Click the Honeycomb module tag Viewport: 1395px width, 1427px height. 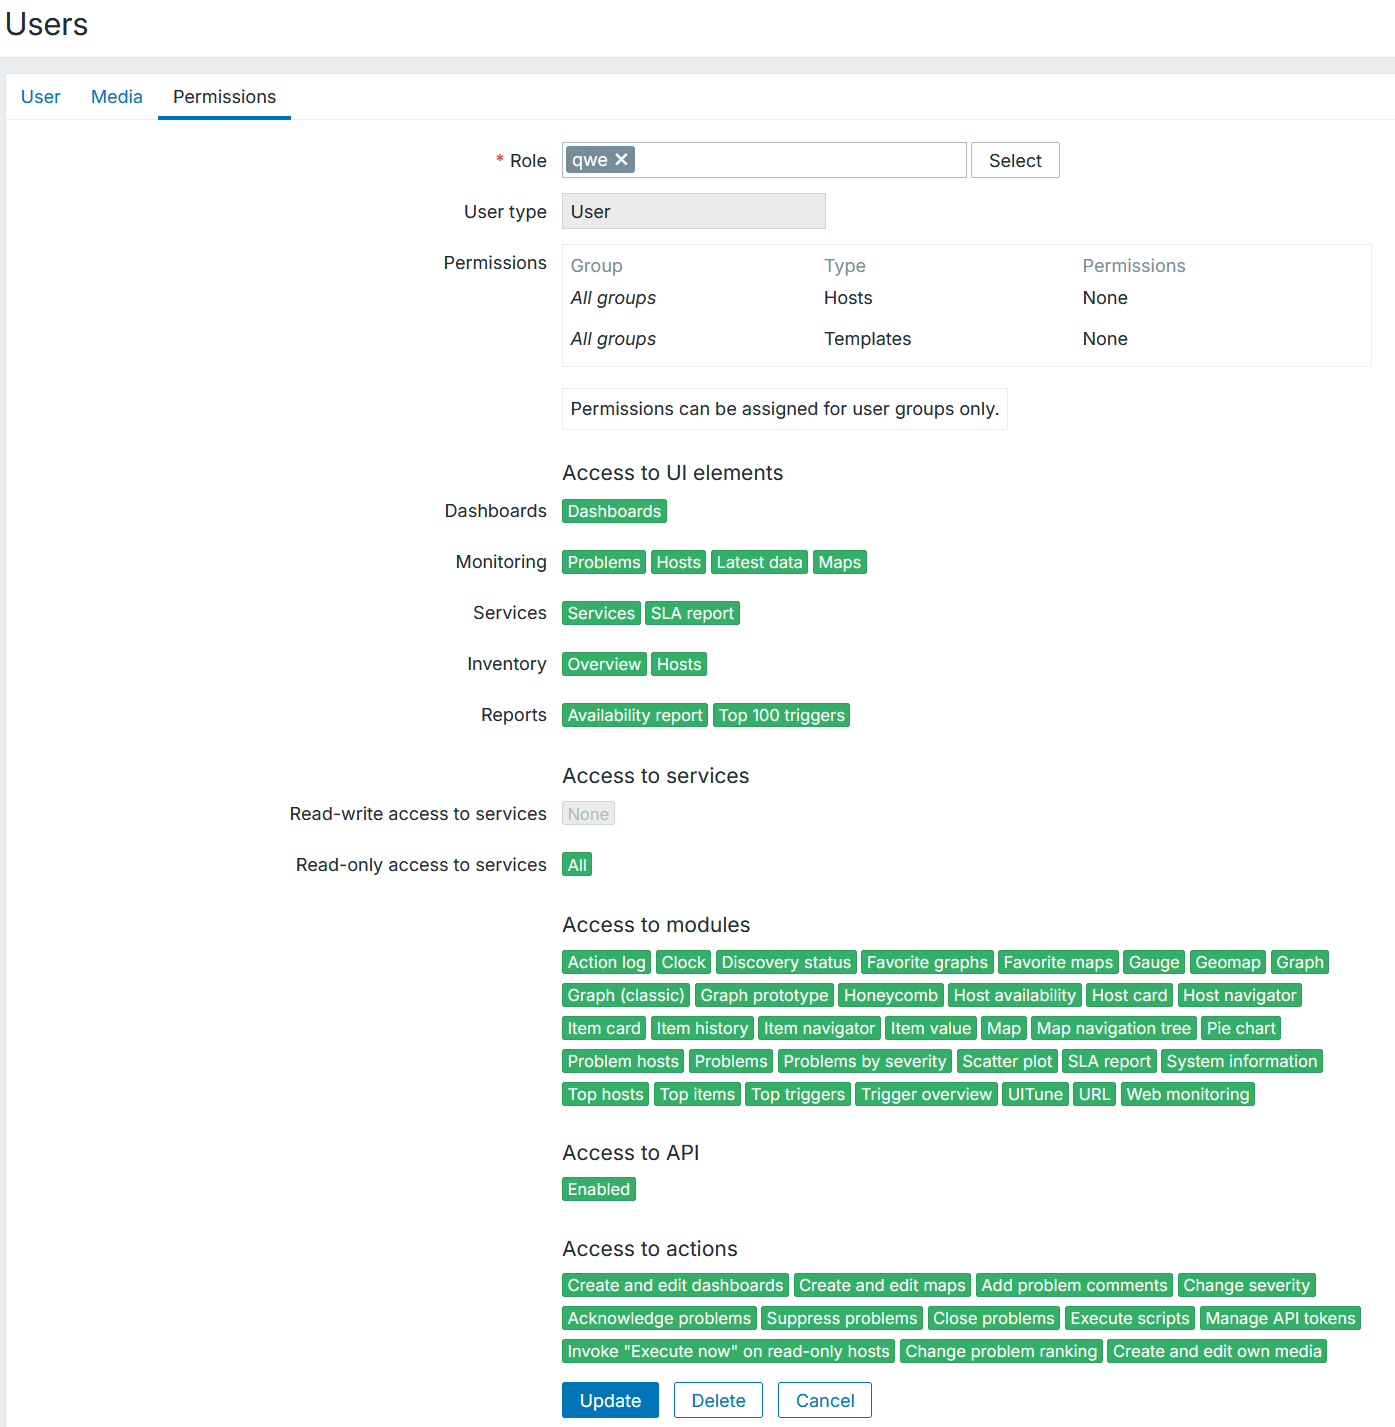[x=890, y=995]
